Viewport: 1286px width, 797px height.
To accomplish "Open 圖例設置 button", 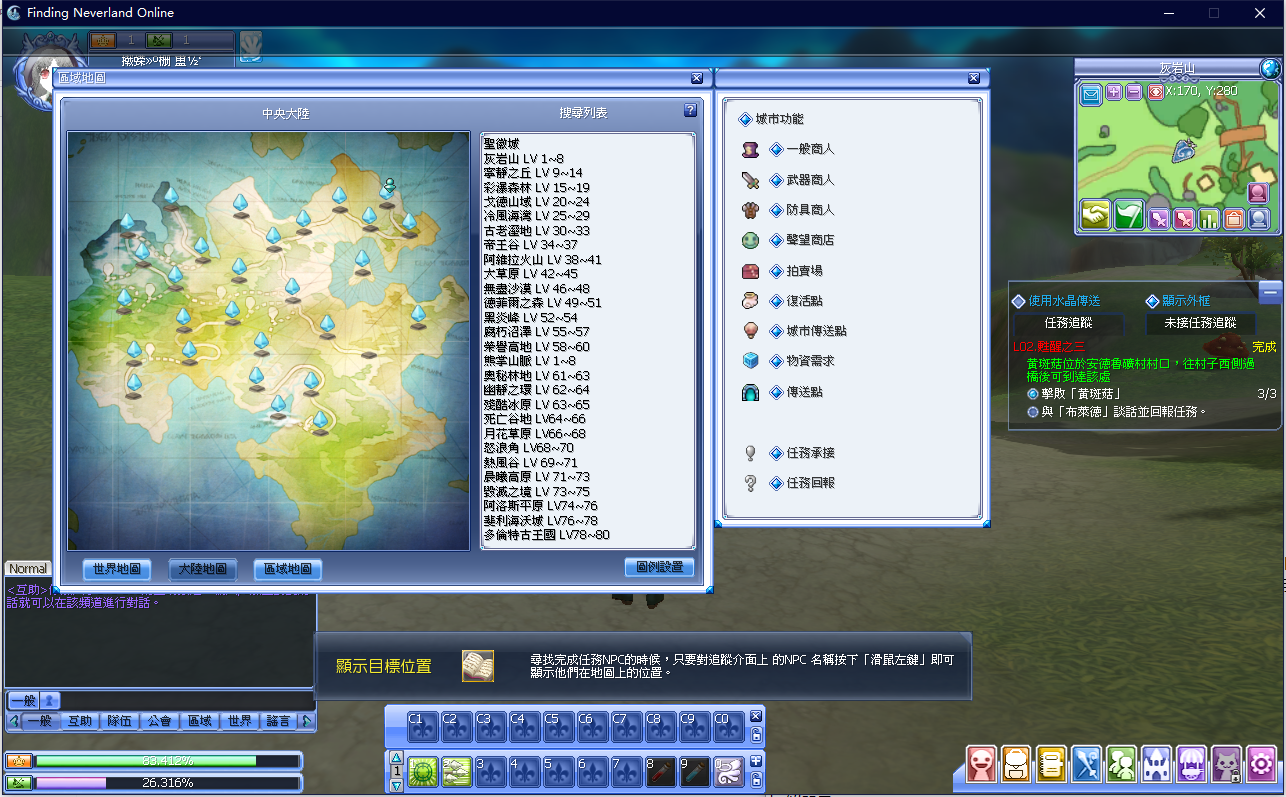I will click(659, 567).
